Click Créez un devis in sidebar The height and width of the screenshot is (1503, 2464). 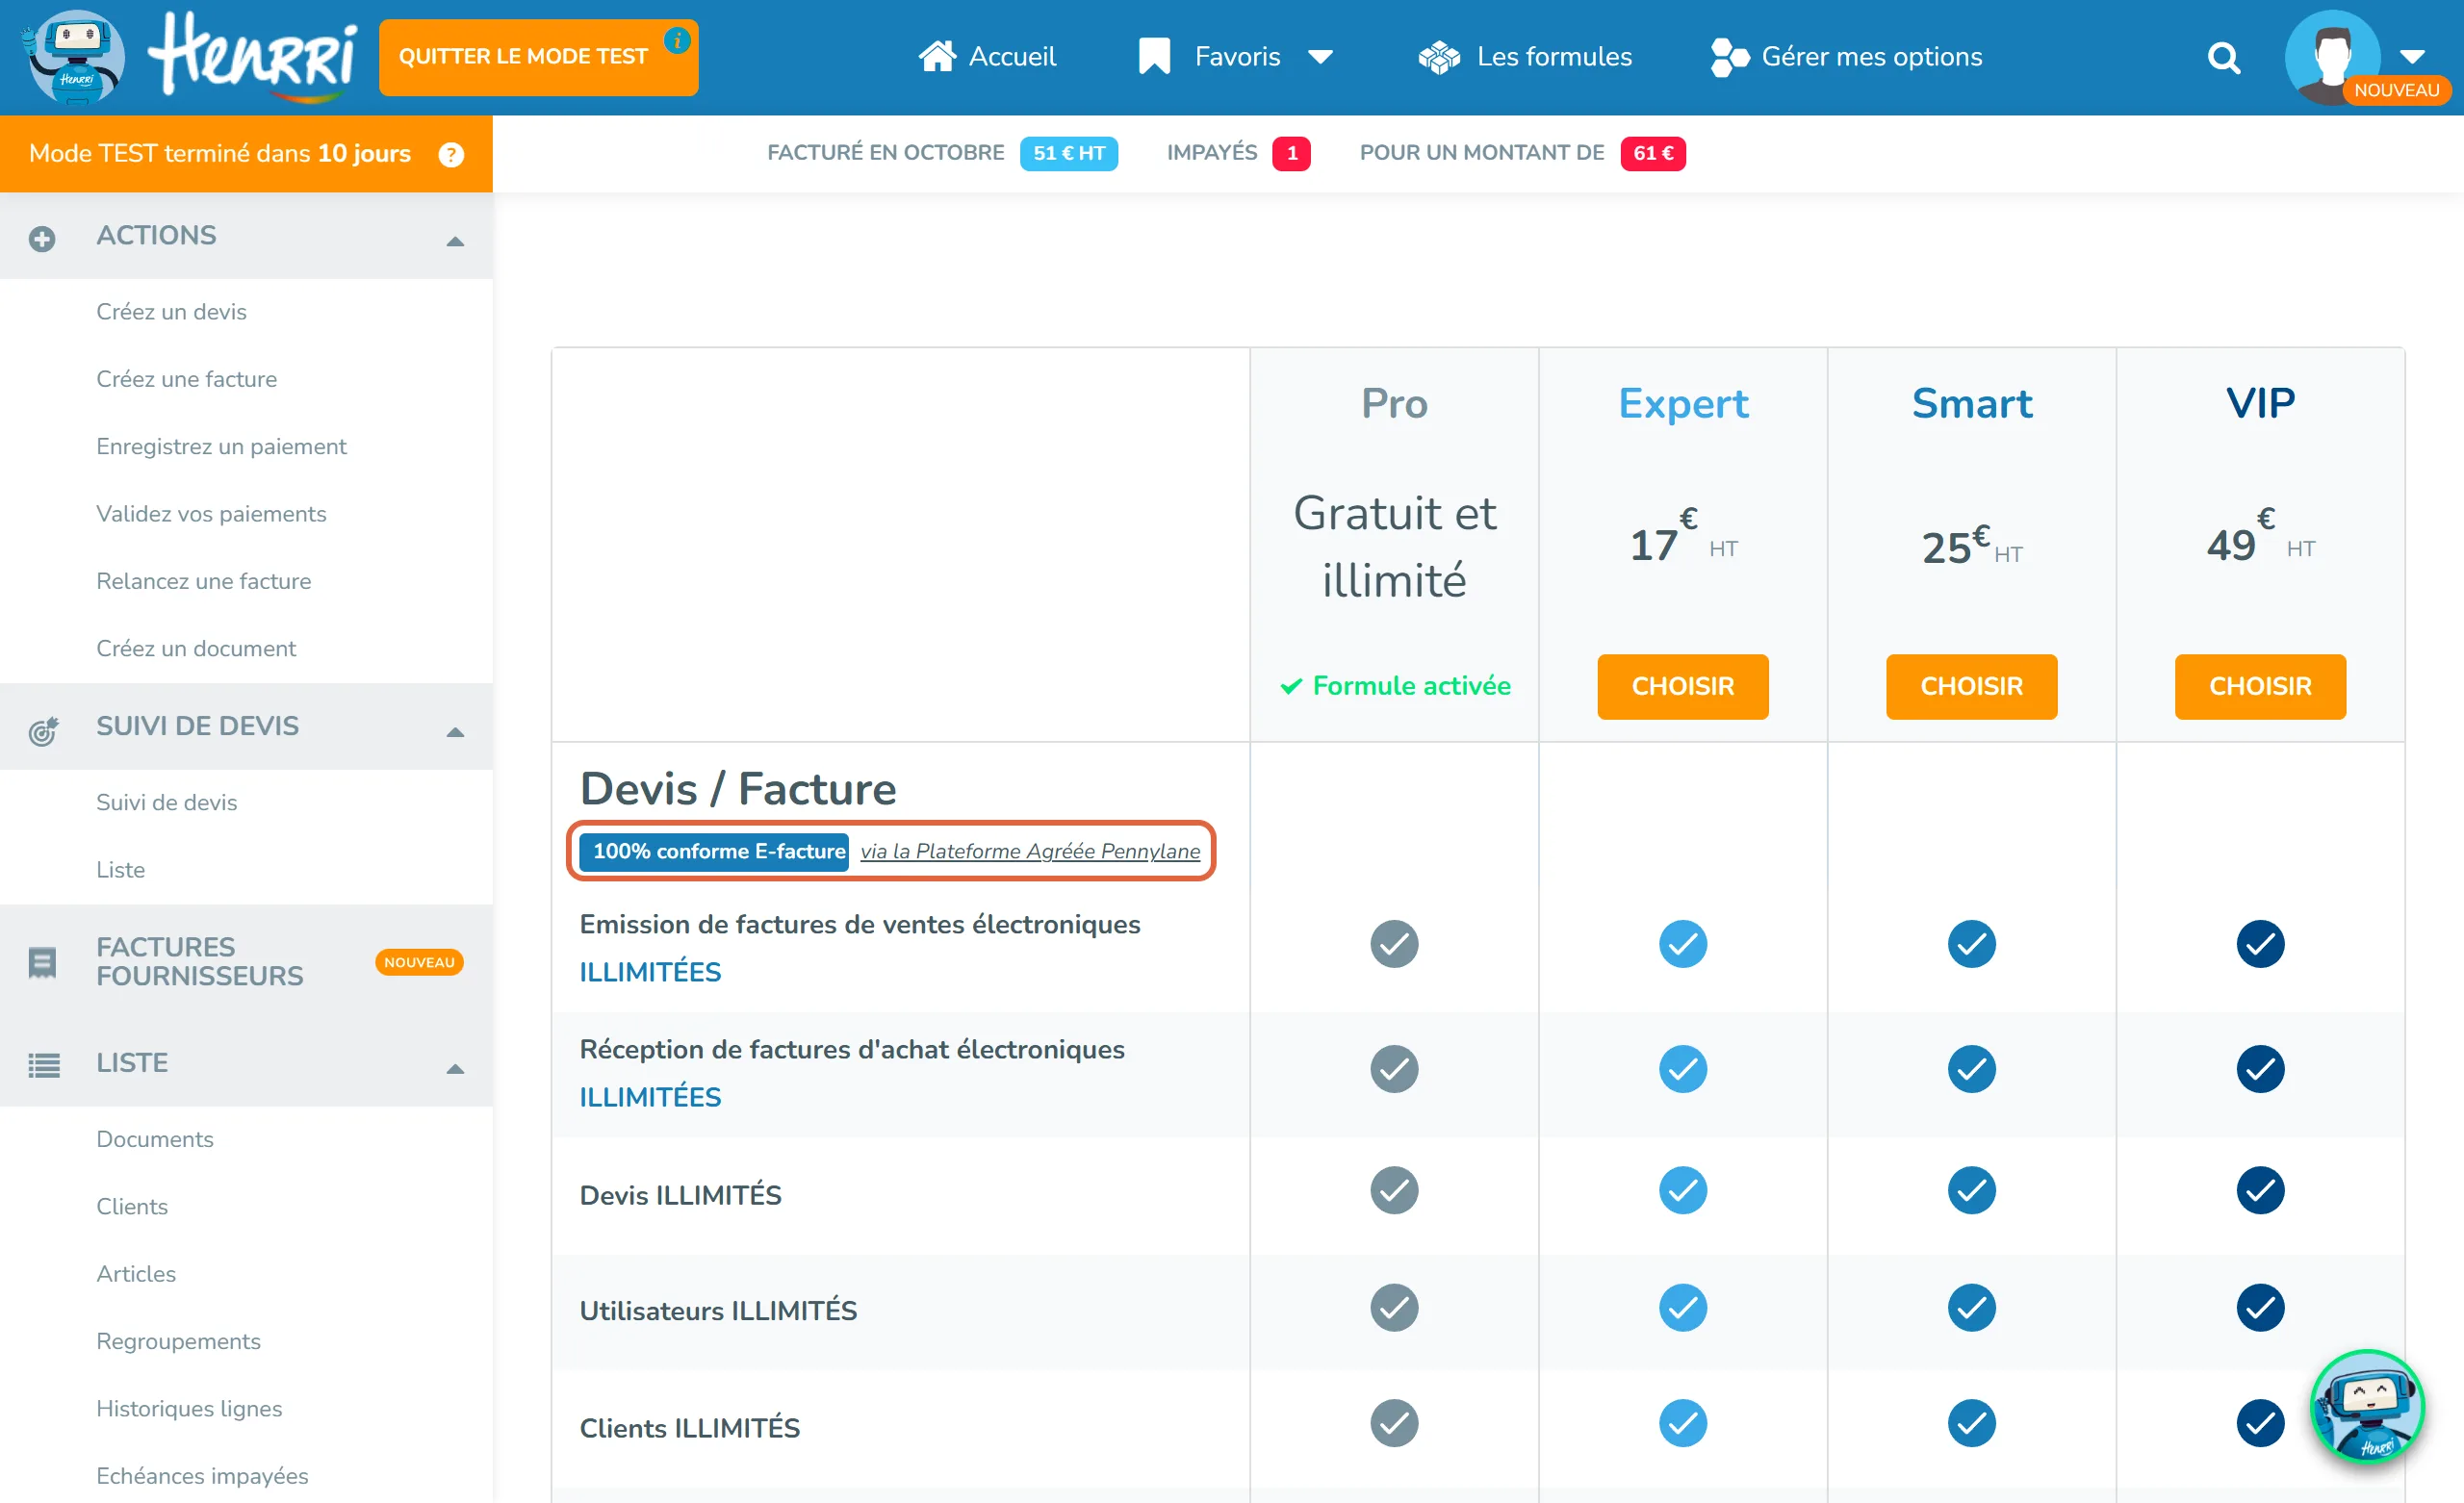[171, 312]
